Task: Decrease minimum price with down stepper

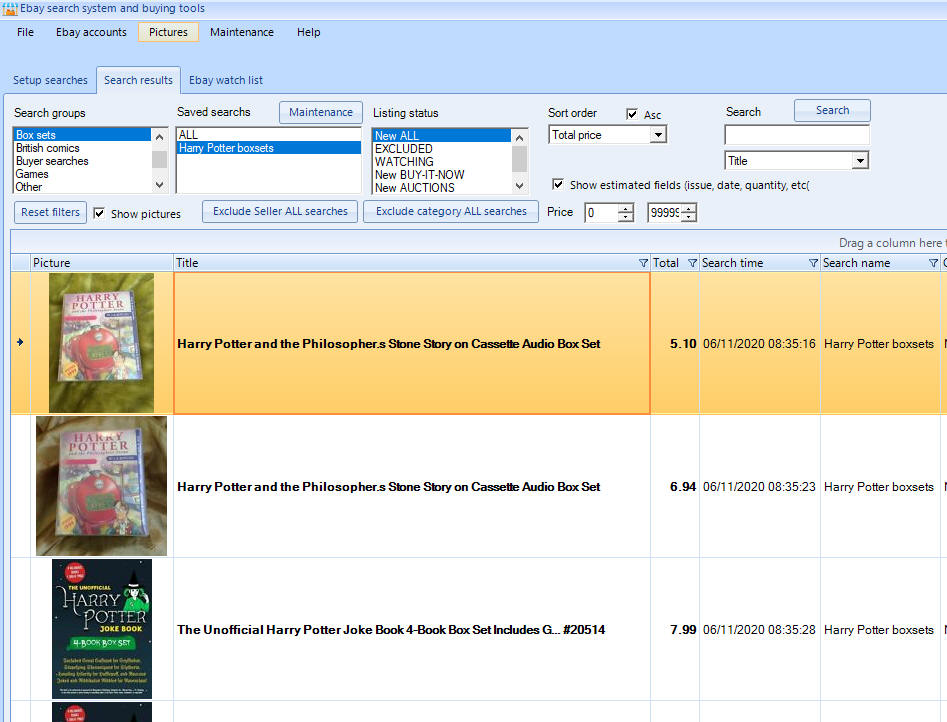Action: click(626, 218)
